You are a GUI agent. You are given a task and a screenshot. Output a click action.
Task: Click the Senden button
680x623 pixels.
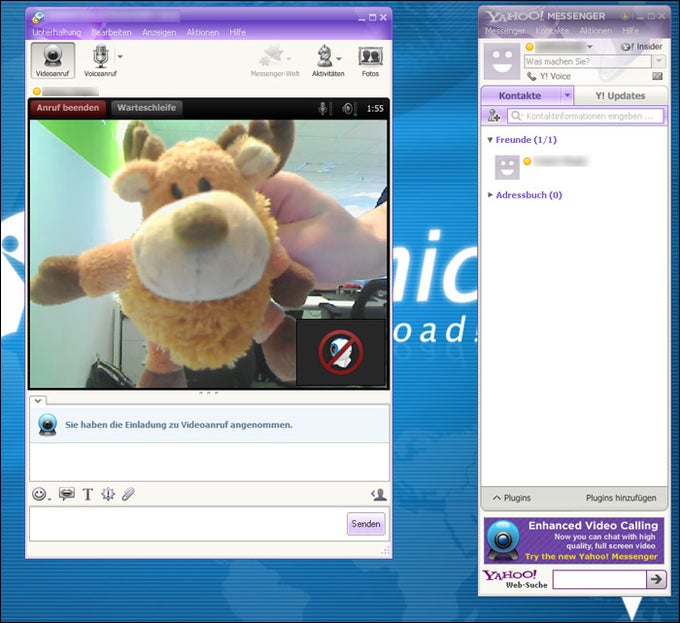click(366, 524)
